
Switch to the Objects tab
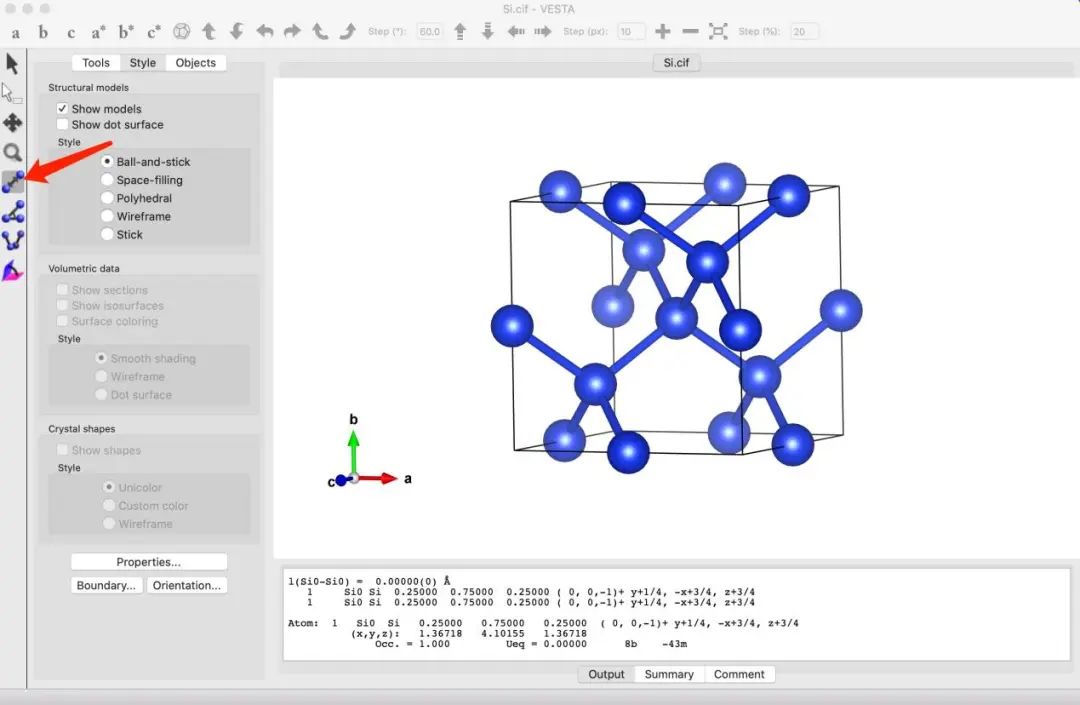point(196,63)
